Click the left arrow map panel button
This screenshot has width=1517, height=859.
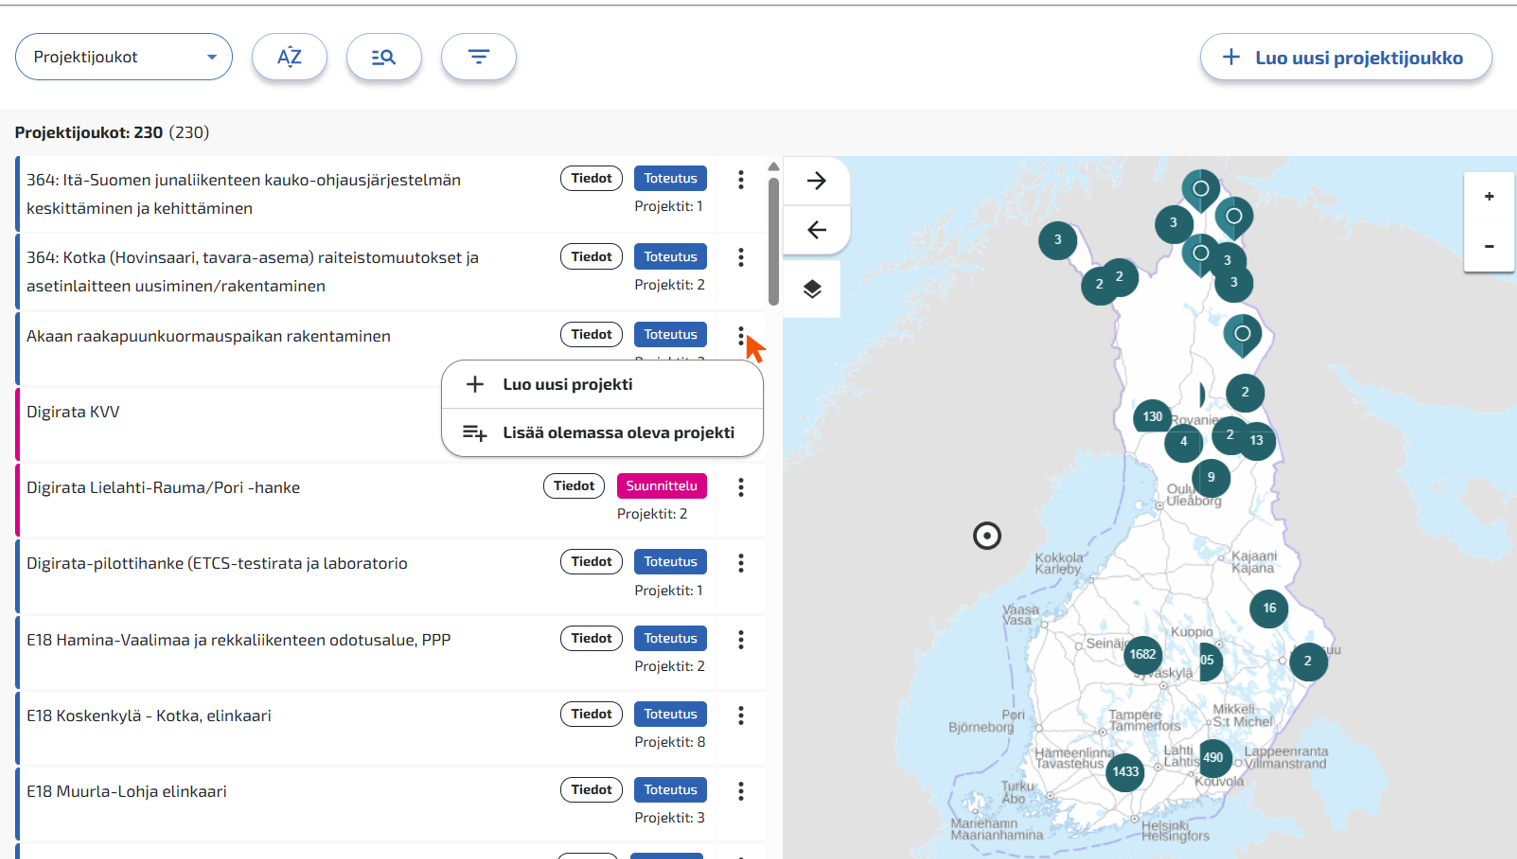click(x=817, y=230)
